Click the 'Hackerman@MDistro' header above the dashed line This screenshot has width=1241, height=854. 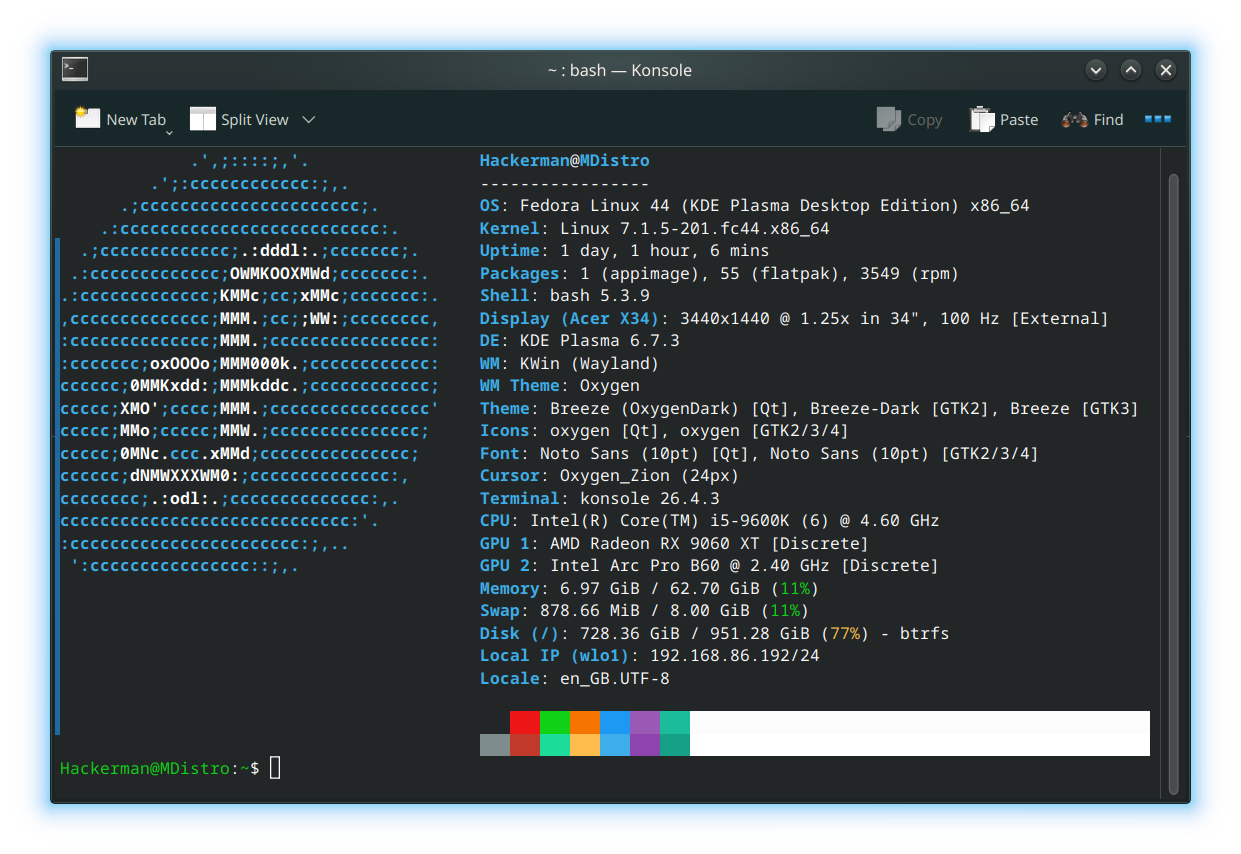coord(565,160)
